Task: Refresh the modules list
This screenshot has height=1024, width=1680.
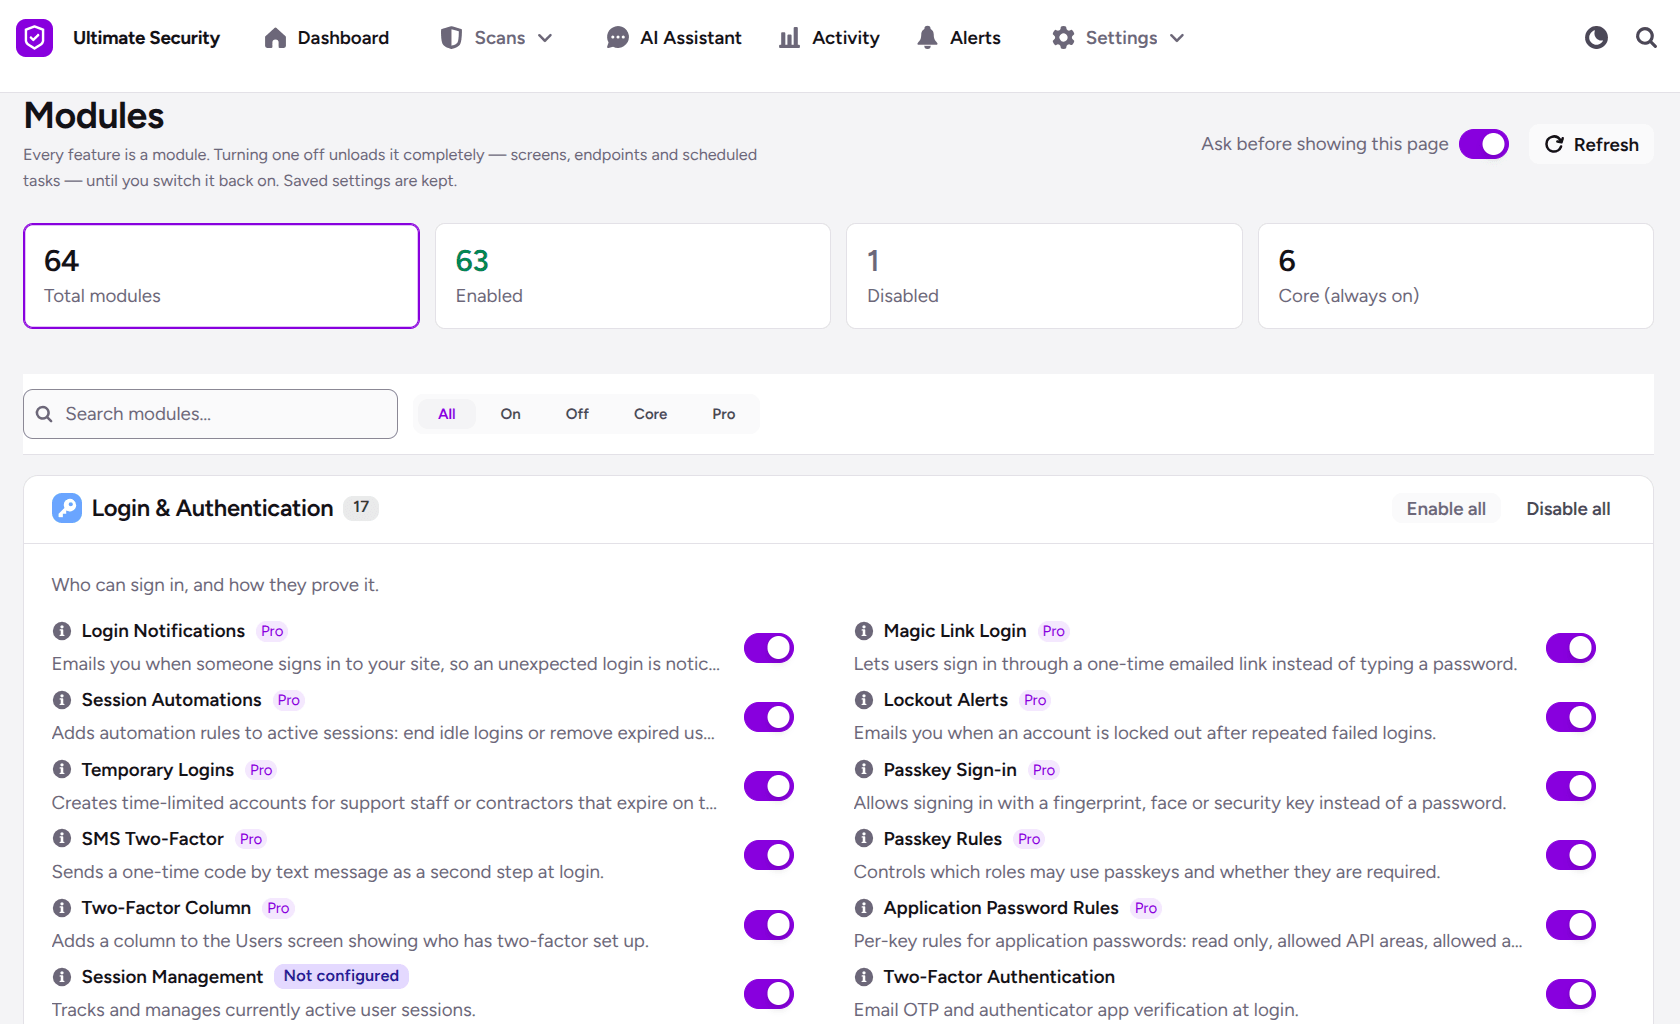Action: [1591, 144]
